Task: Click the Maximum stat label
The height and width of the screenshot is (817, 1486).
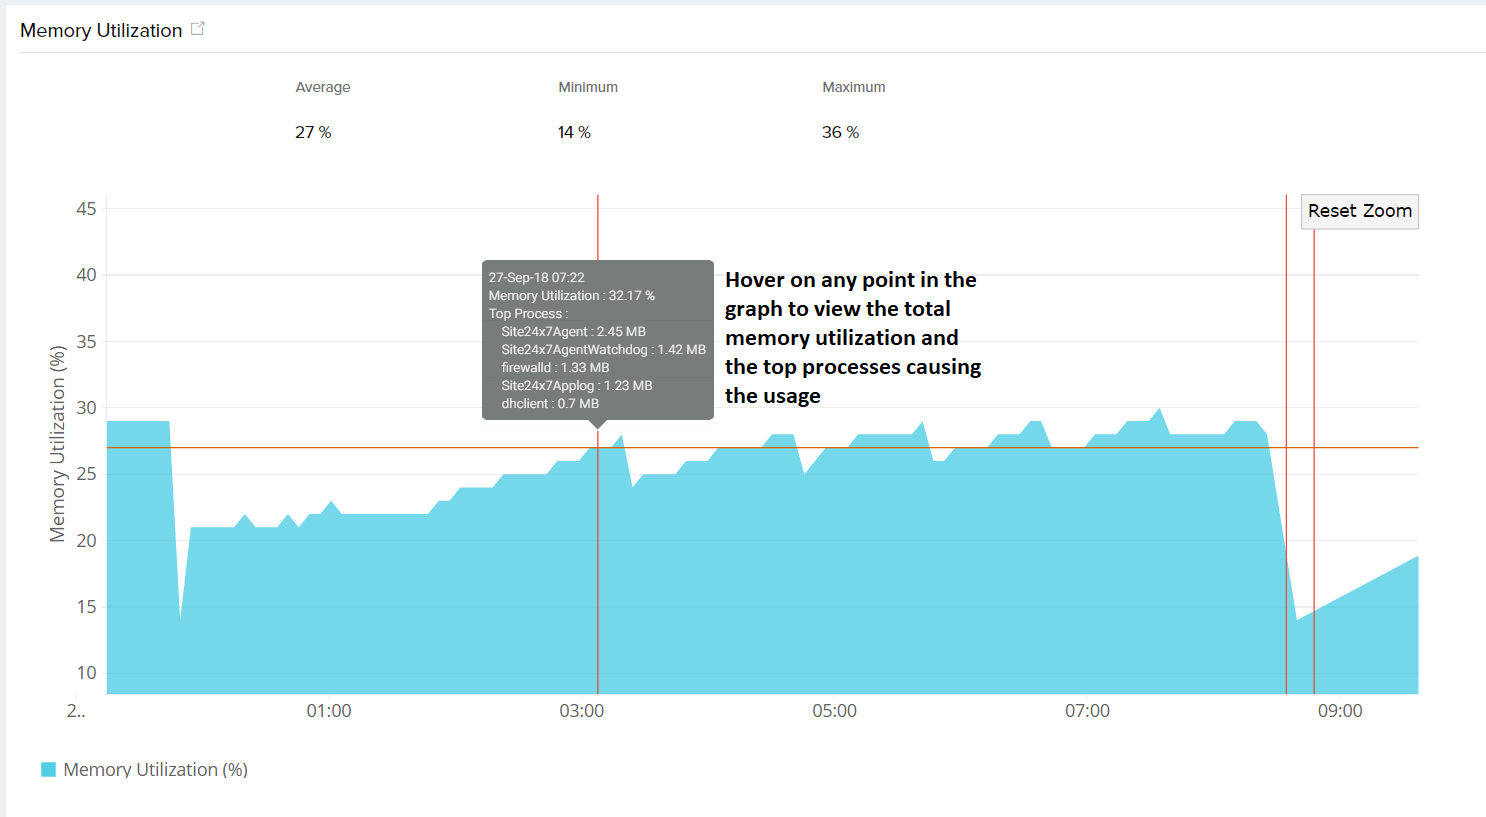Action: coord(854,87)
